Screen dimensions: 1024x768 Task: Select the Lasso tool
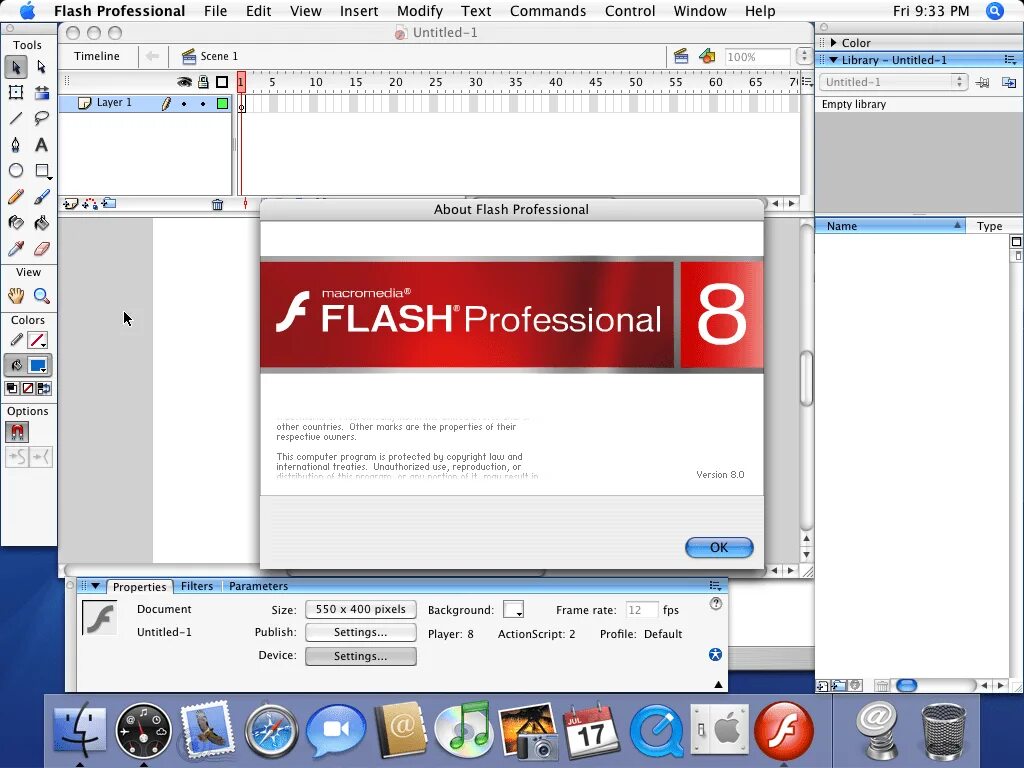(41, 118)
